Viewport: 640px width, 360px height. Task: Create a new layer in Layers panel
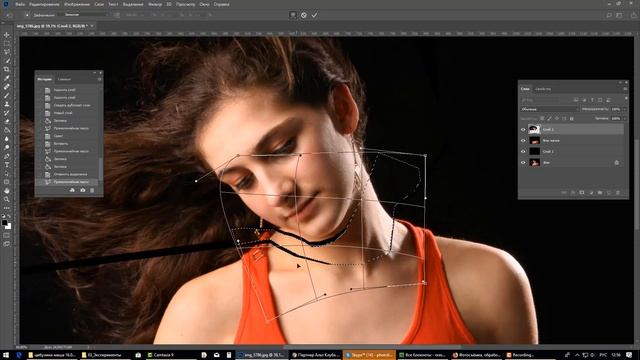click(609, 193)
